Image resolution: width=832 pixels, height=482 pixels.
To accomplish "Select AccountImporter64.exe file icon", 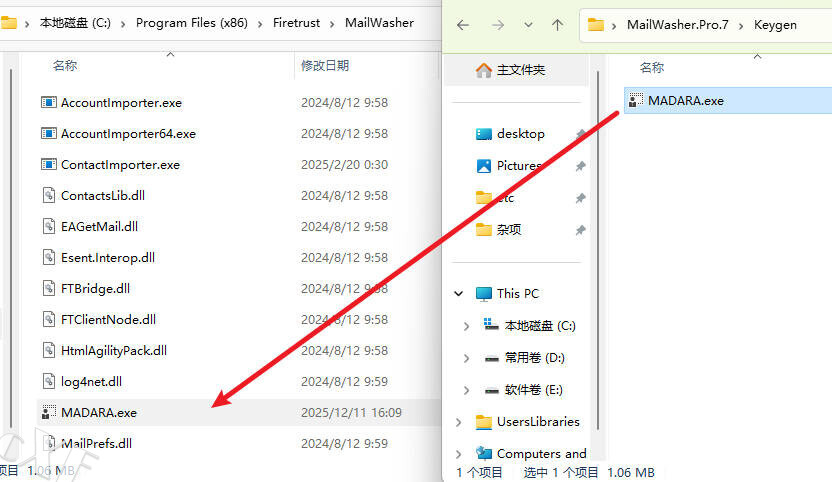I will pyautogui.click(x=48, y=133).
